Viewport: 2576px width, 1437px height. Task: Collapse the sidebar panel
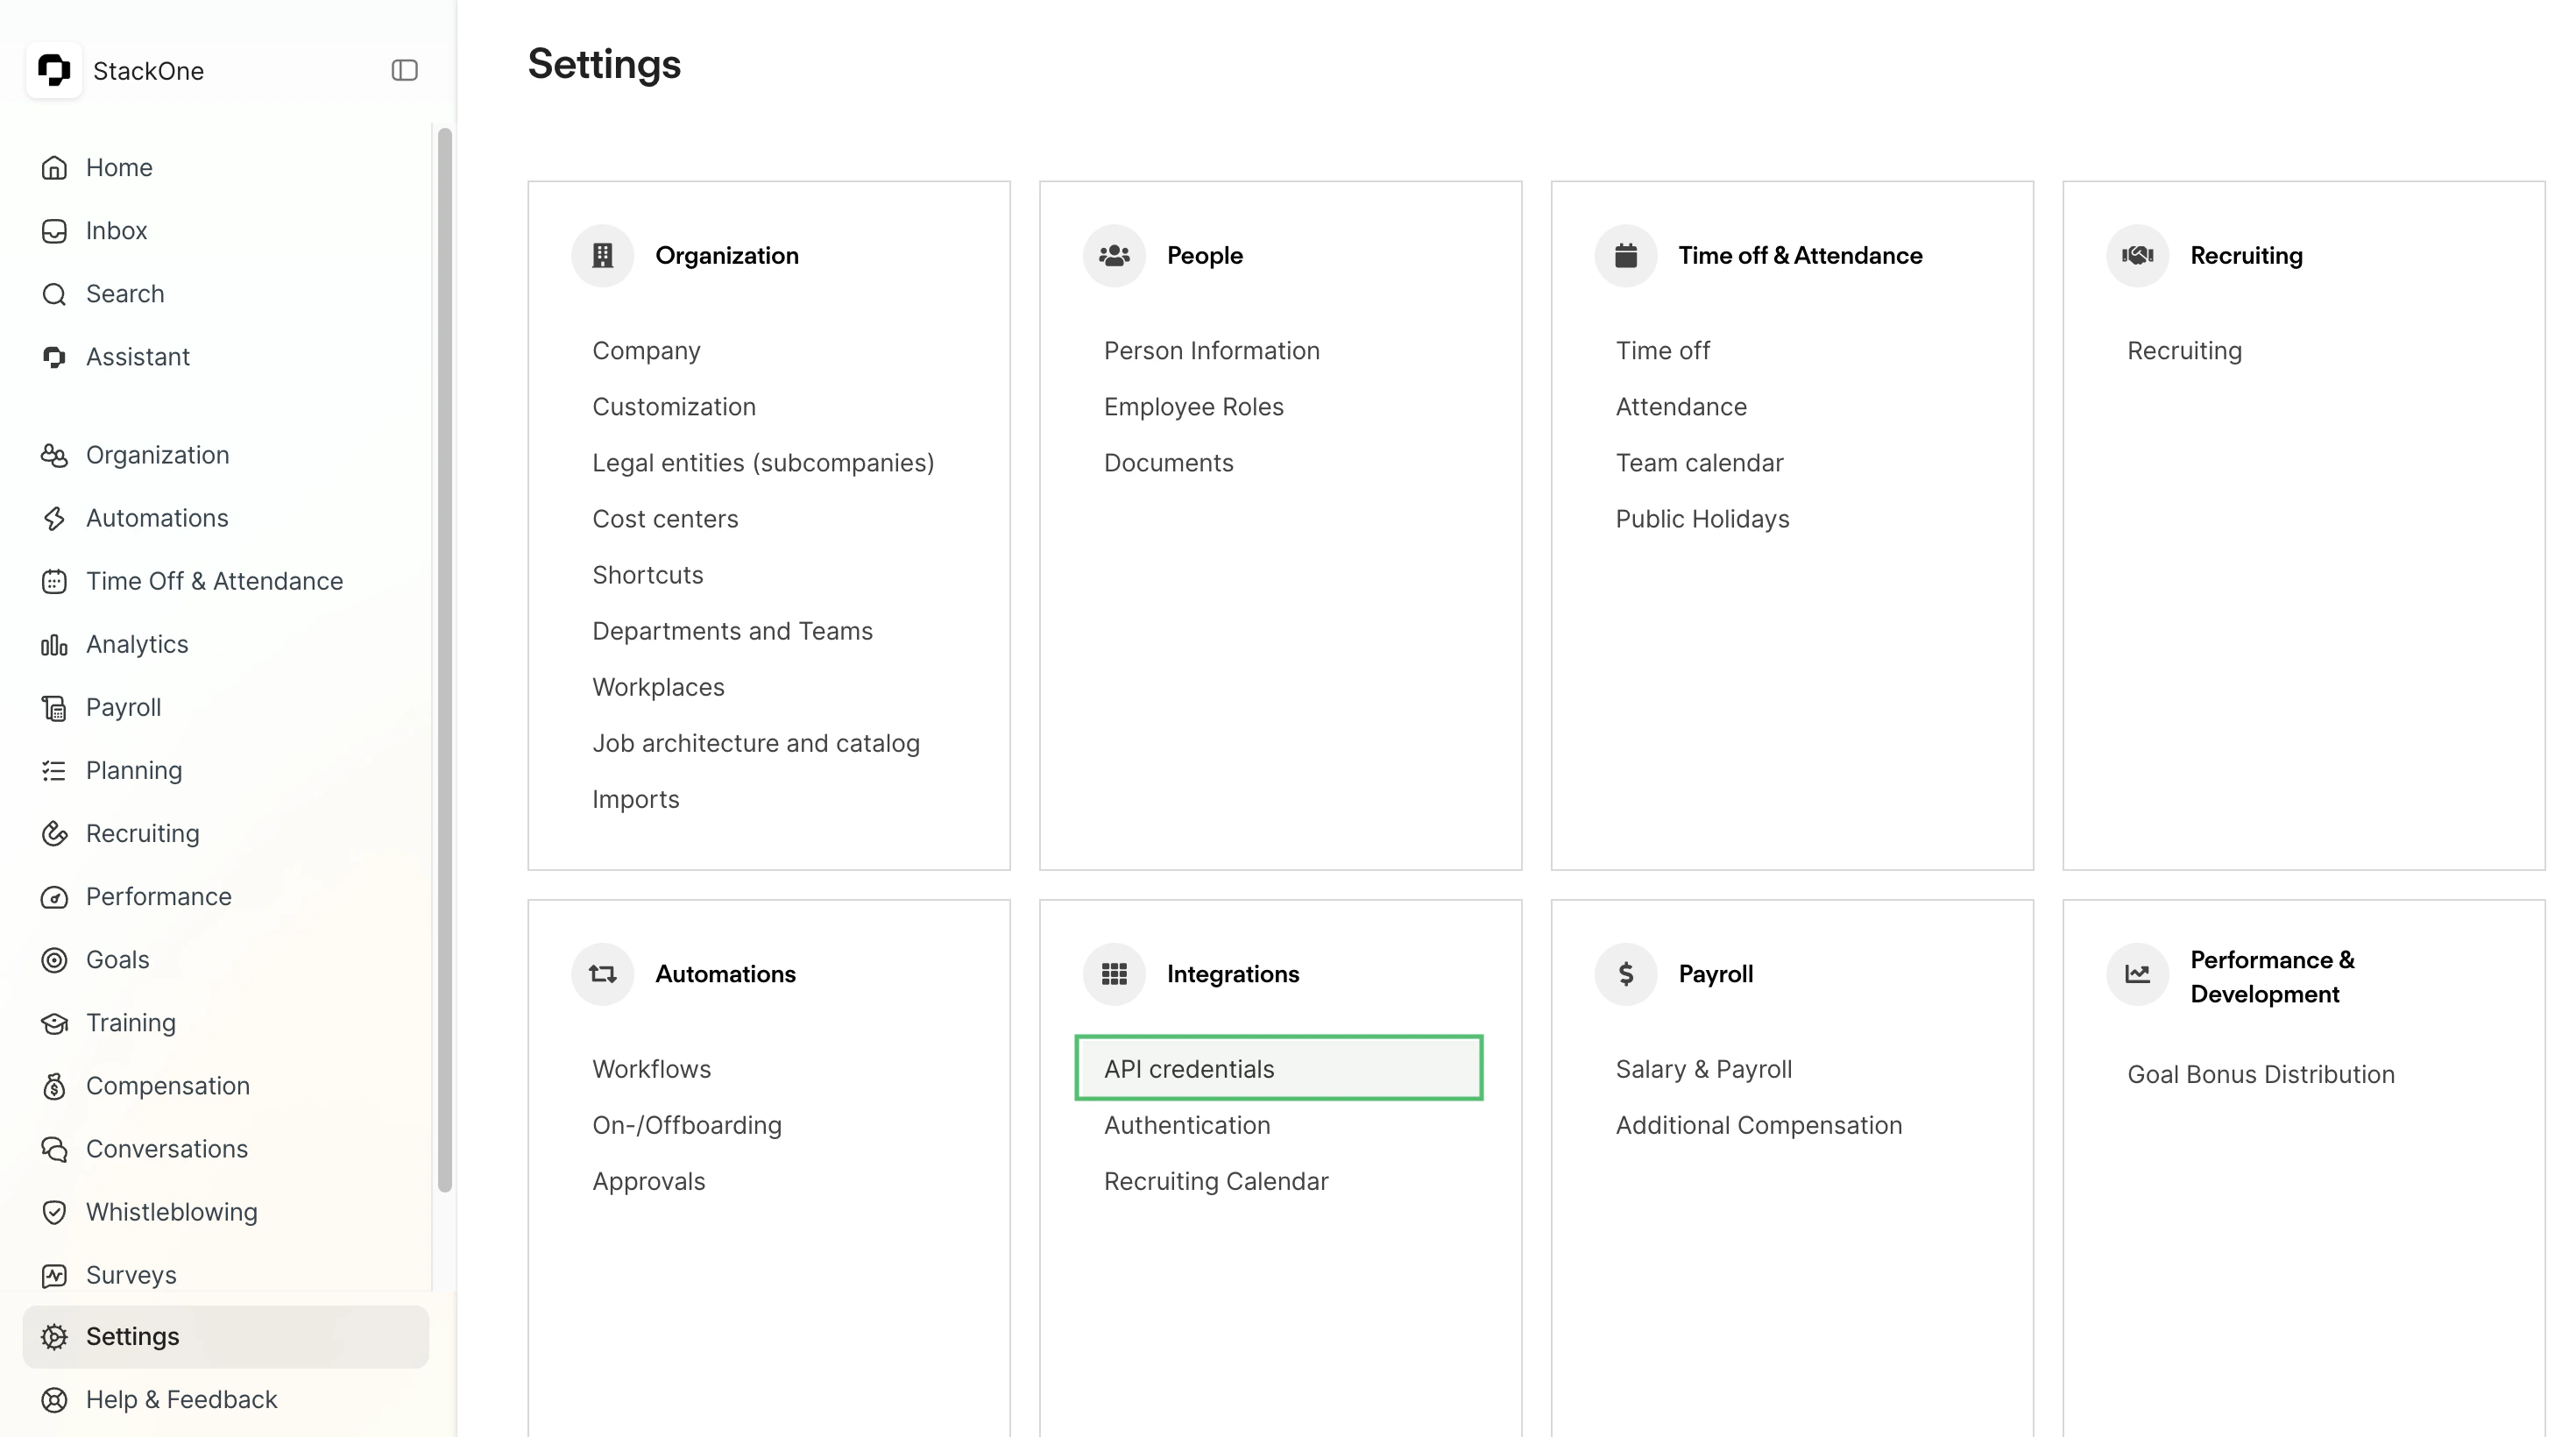click(404, 70)
